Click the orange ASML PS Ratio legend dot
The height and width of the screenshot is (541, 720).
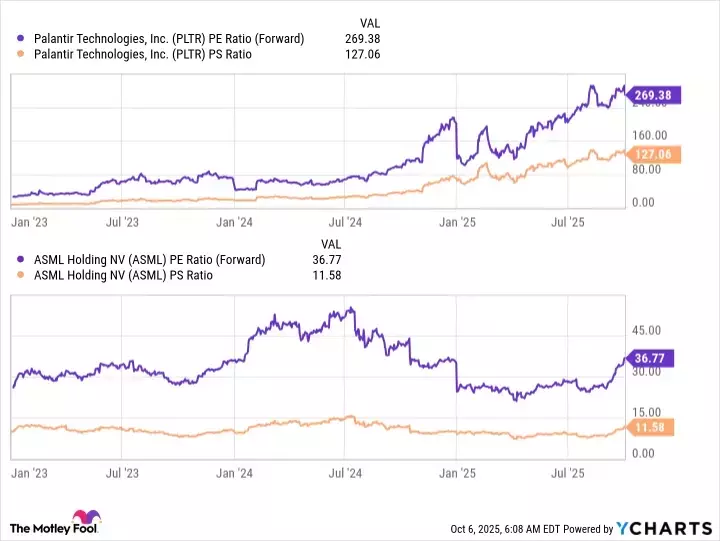point(22,276)
